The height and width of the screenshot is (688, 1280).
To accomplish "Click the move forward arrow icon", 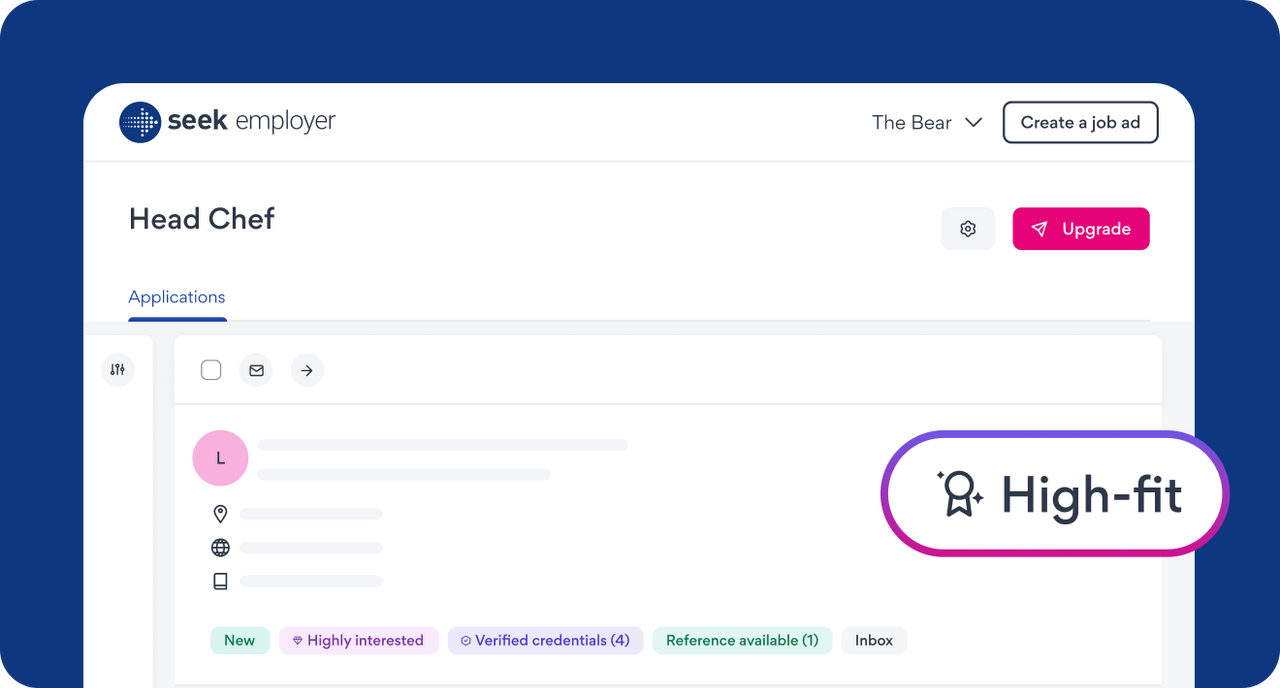I will 307,371.
